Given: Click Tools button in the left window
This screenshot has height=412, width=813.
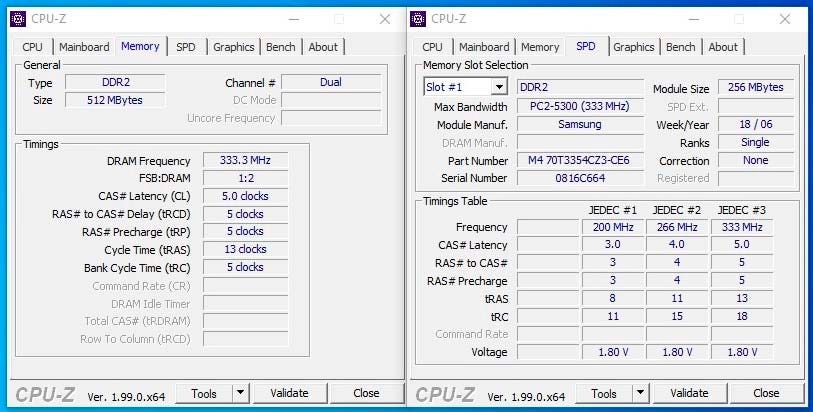Looking at the screenshot, I should tap(204, 394).
